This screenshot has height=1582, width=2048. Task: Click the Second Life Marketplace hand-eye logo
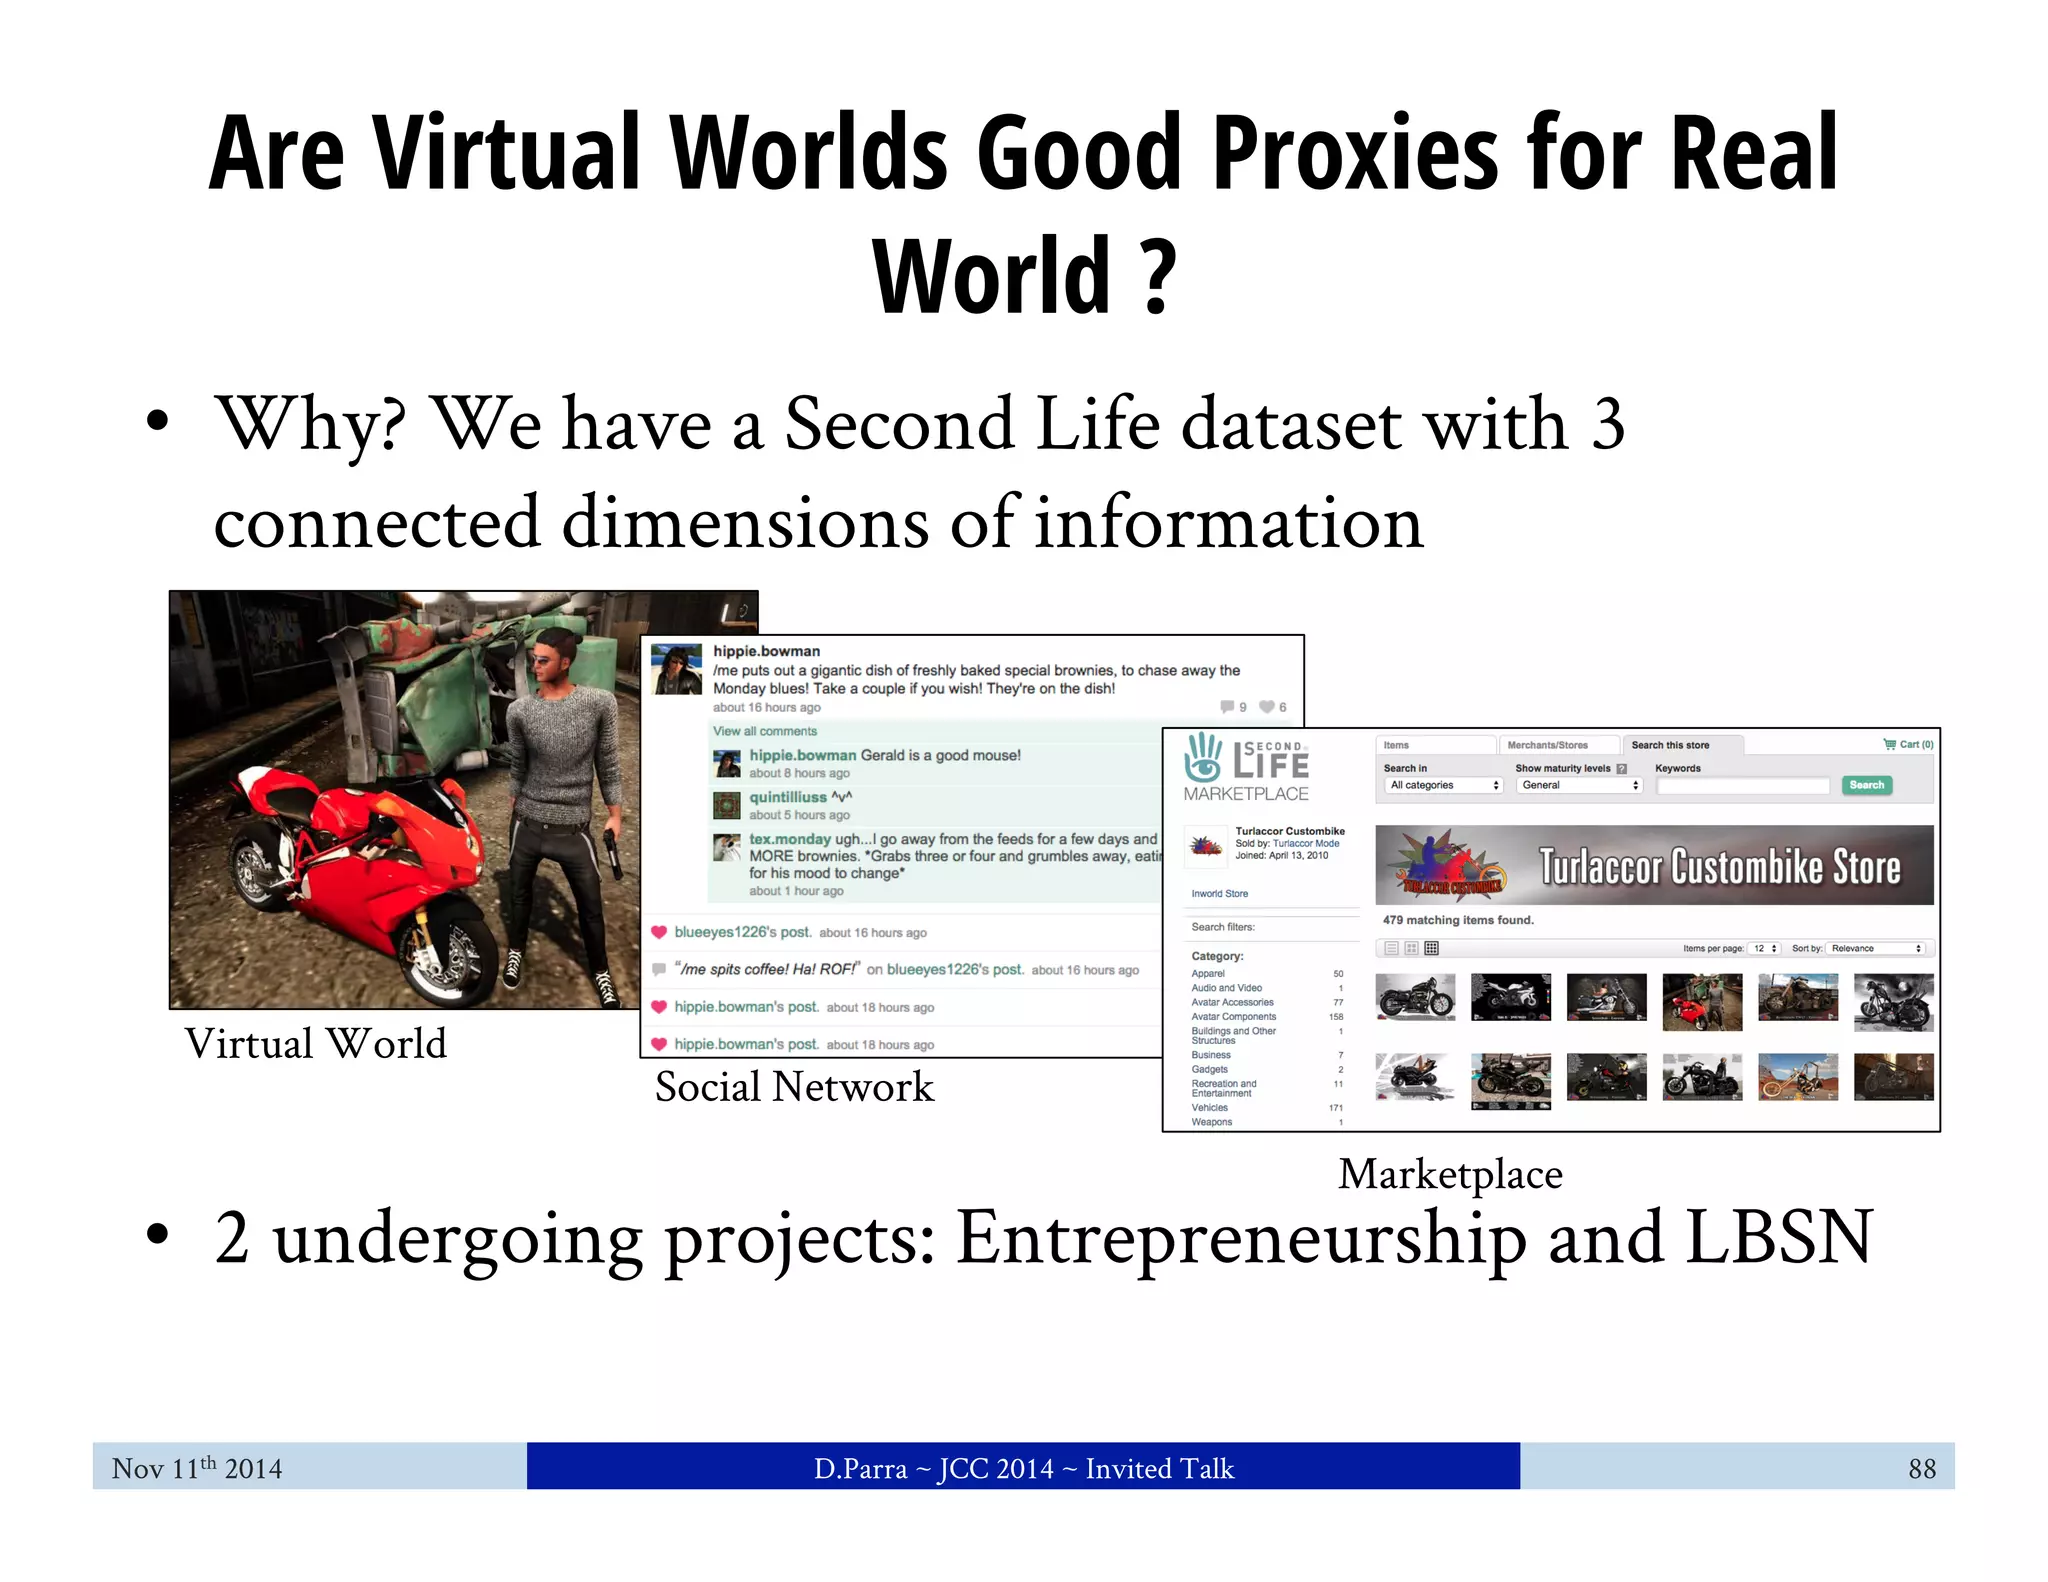click(x=1203, y=758)
